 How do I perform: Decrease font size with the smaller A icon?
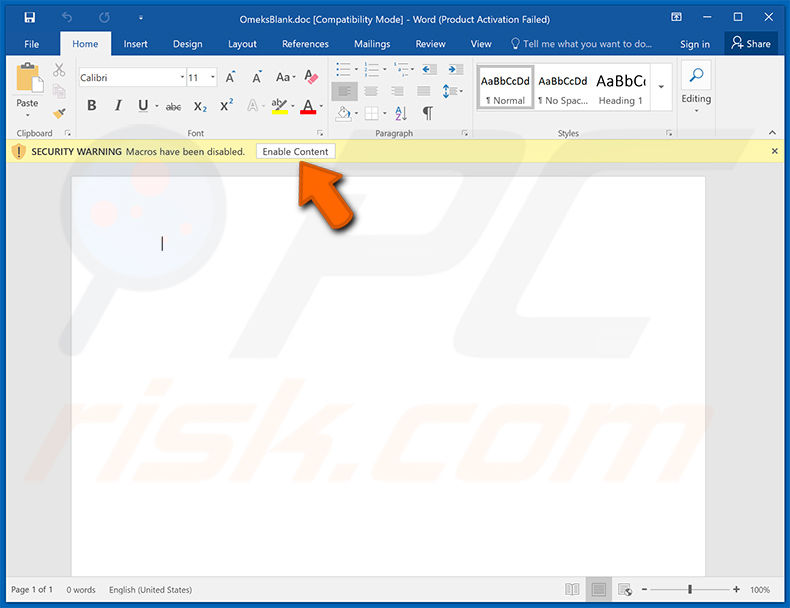click(x=257, y=77)
